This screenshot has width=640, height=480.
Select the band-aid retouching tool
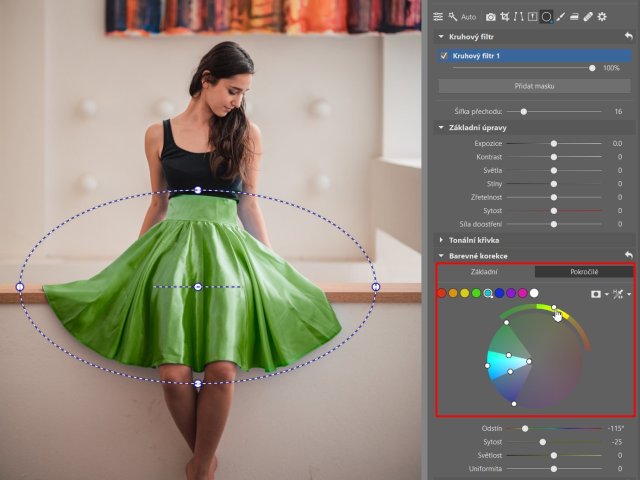pyautogui.click(x=588, y=17)
